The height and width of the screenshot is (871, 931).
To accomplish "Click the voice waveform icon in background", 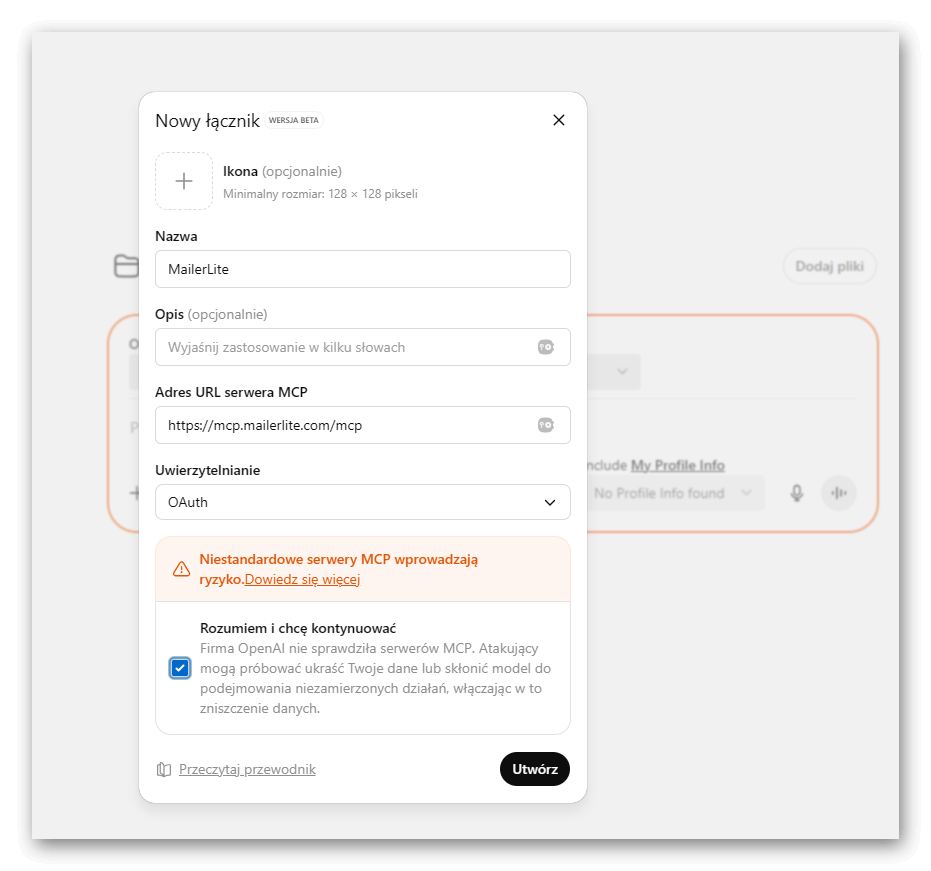I will 838,493.
